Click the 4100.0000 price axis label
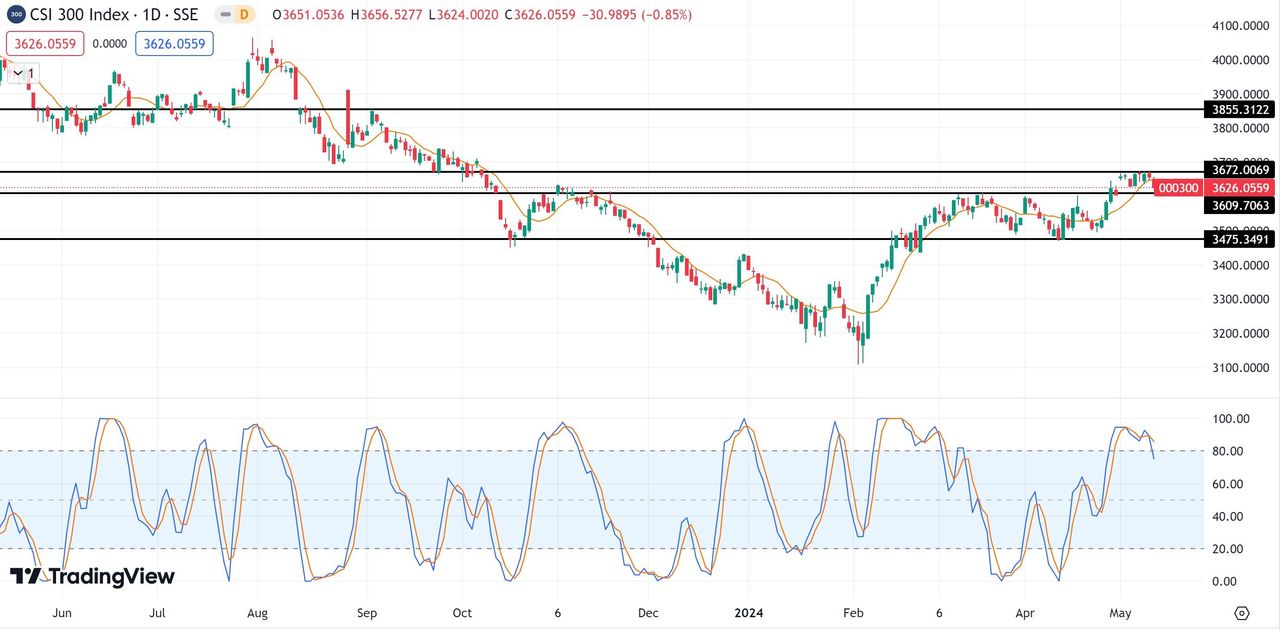 [1241, 26]
